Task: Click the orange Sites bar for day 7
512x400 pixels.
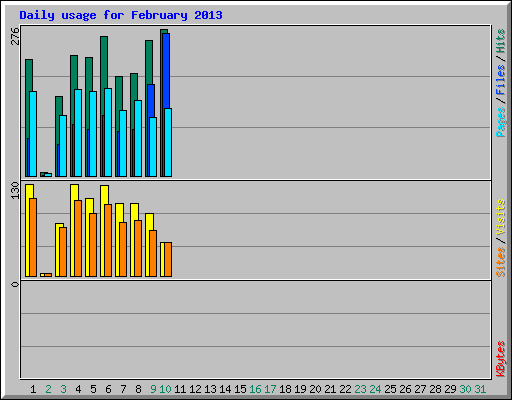Action: click(x=123, y=249)
